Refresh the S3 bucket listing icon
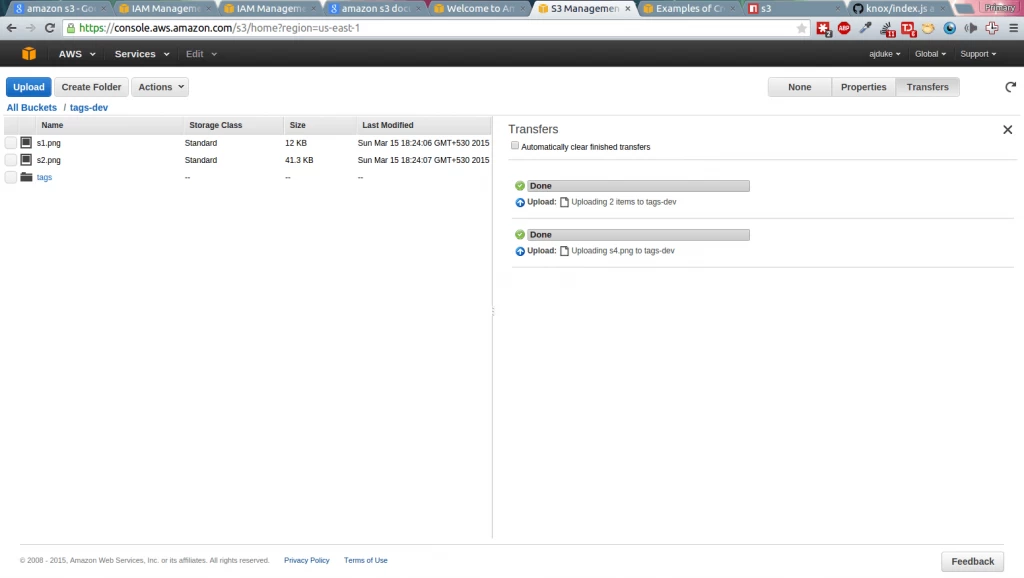1024x578 pixels. (1010, 87)
